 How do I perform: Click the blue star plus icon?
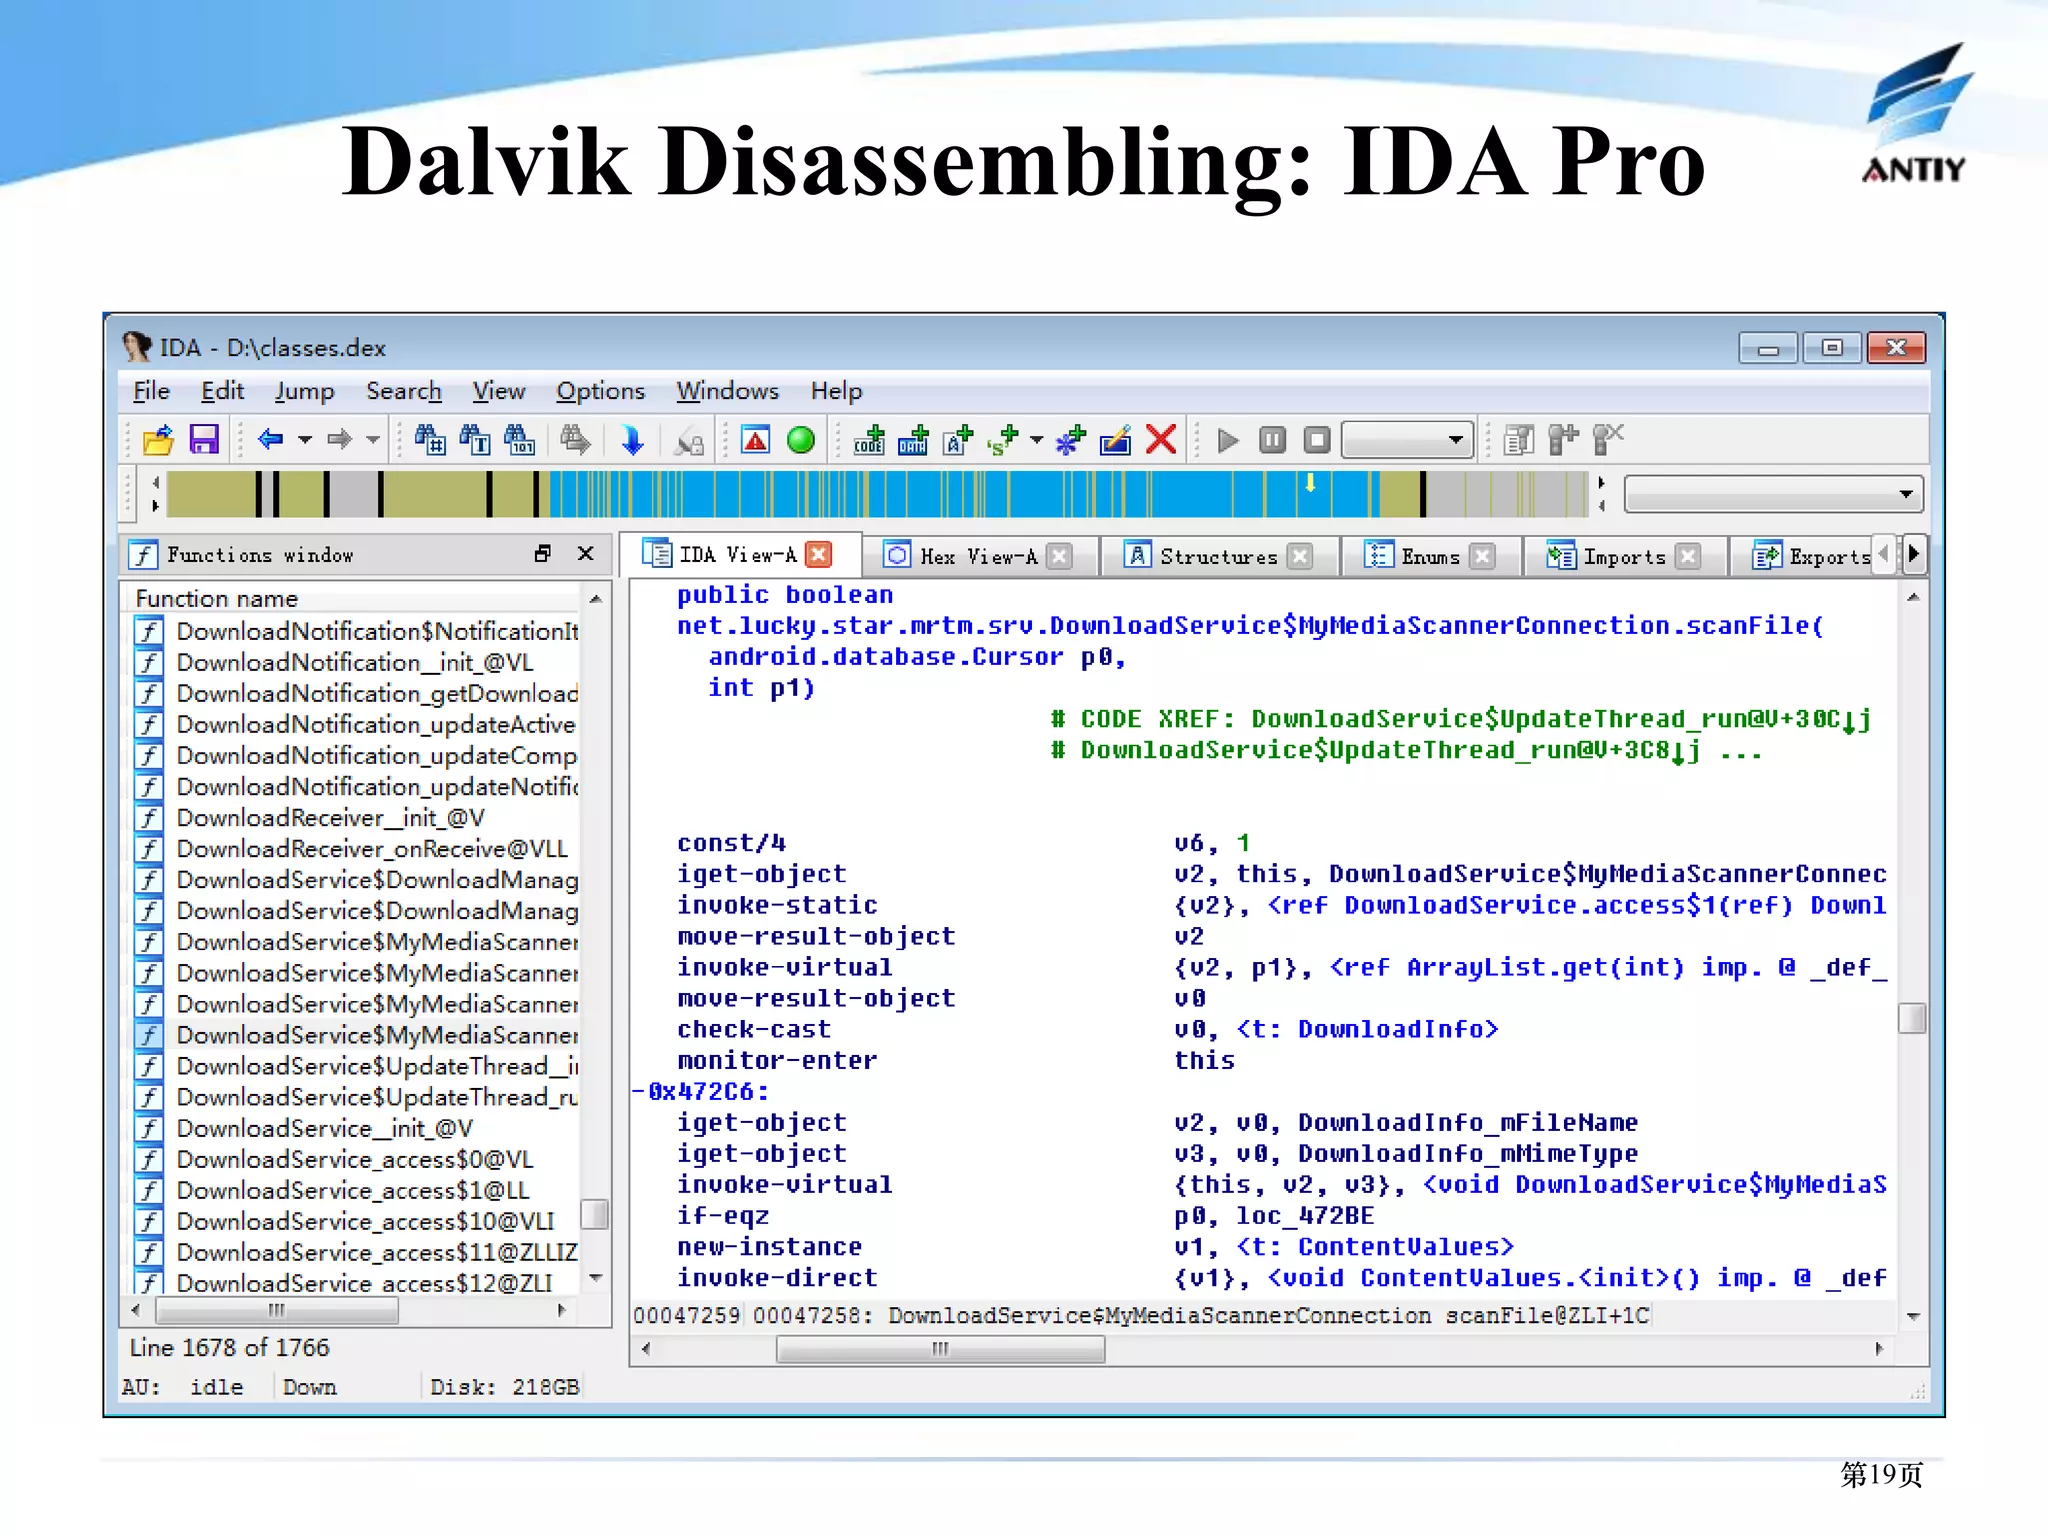coord(1070,440)
